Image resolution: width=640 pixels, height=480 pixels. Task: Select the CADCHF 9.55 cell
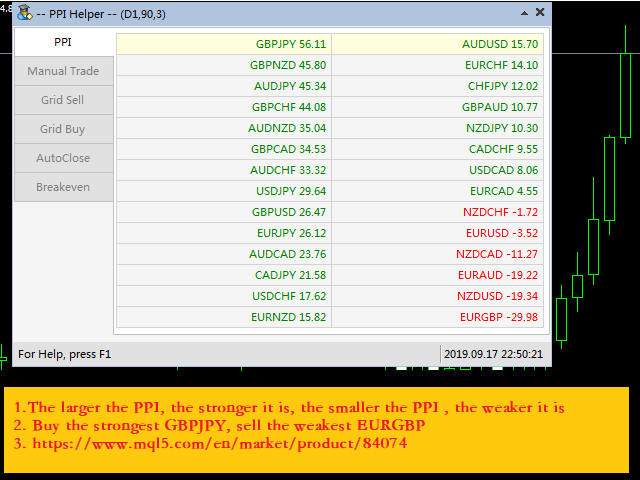tap(438, 149)
